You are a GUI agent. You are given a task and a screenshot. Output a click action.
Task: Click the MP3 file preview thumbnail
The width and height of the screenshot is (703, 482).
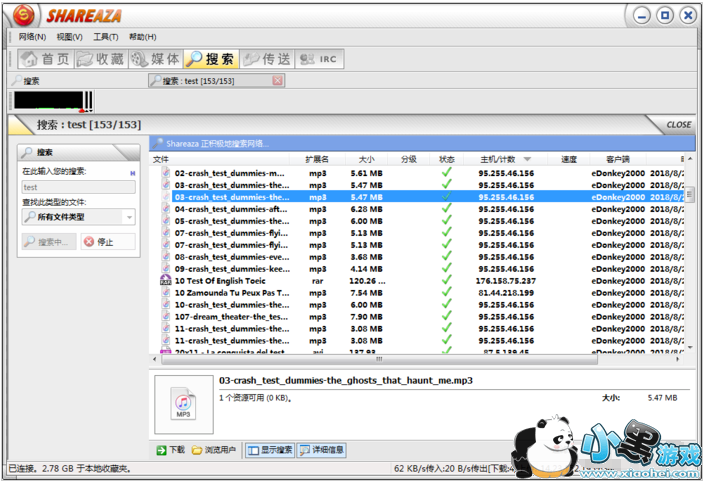(x=183, y=404)
